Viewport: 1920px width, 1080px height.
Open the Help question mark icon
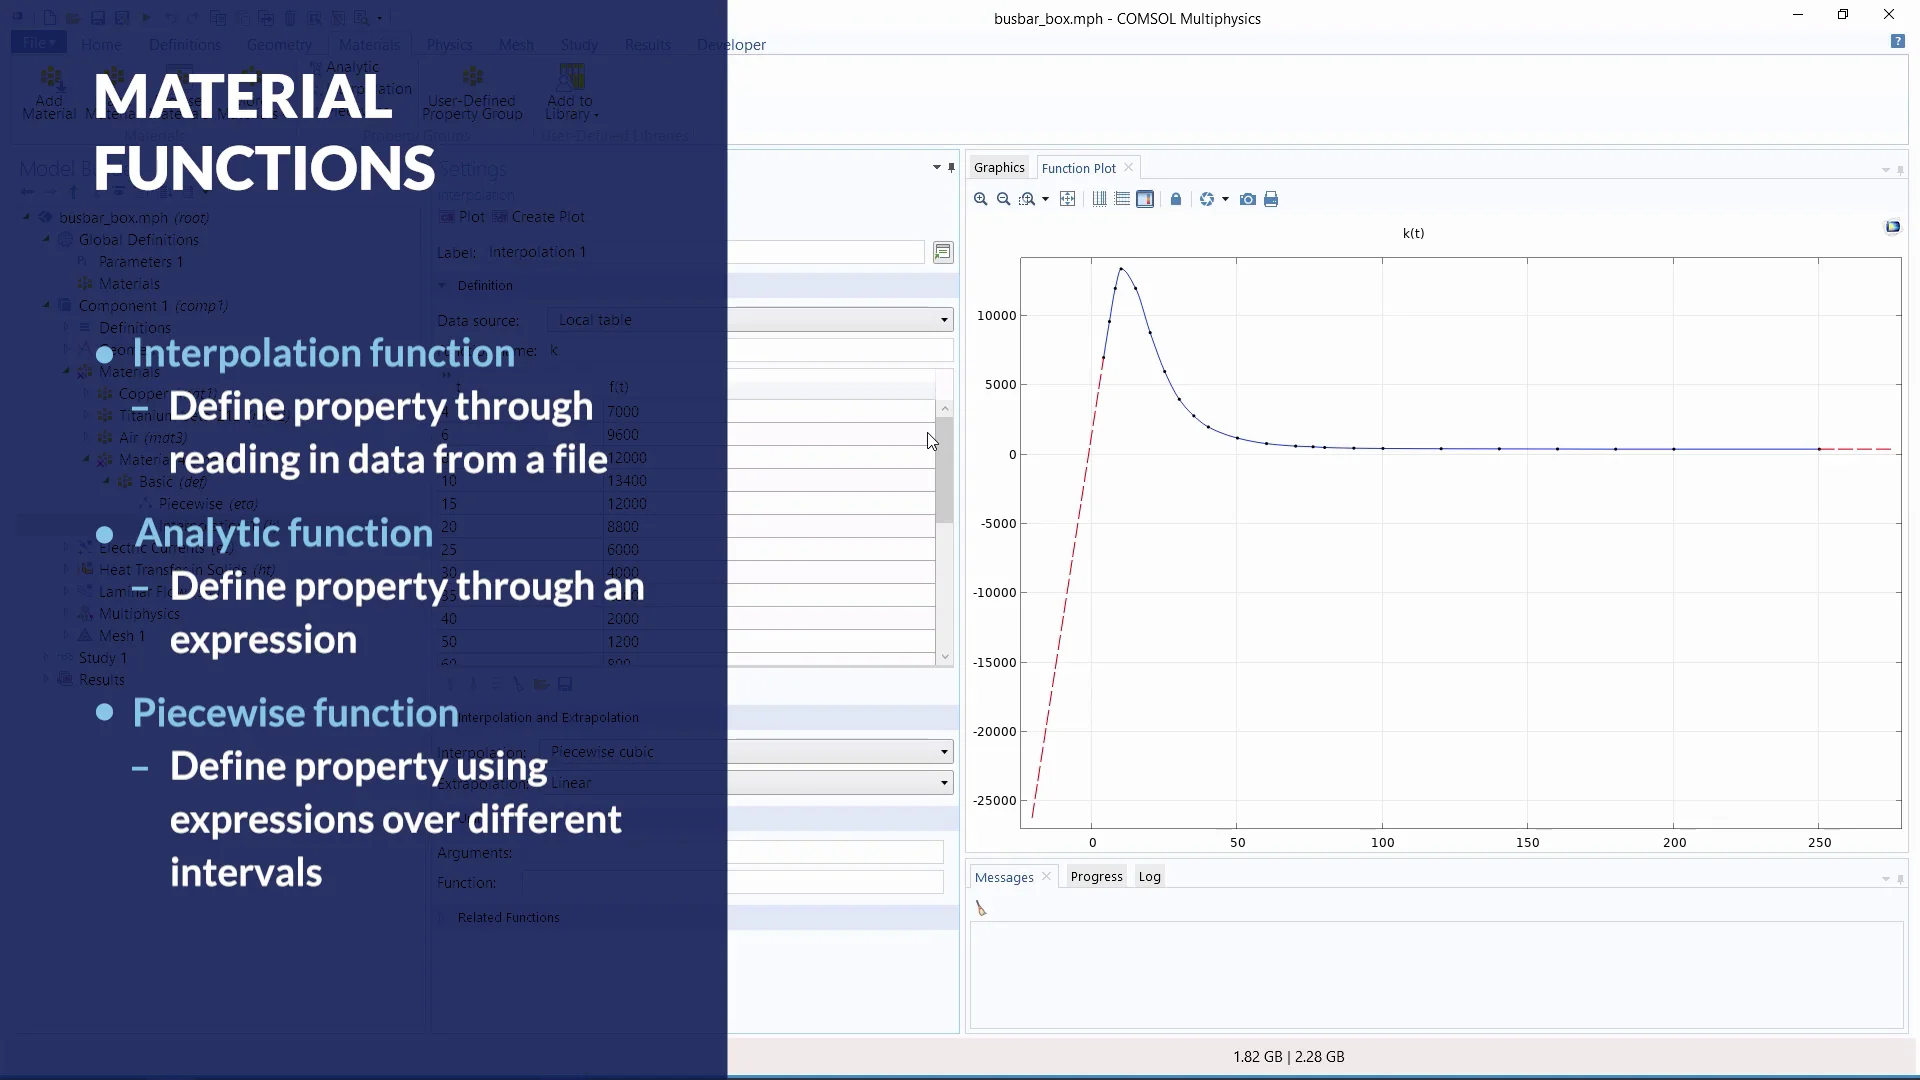tap(1897, 41)
